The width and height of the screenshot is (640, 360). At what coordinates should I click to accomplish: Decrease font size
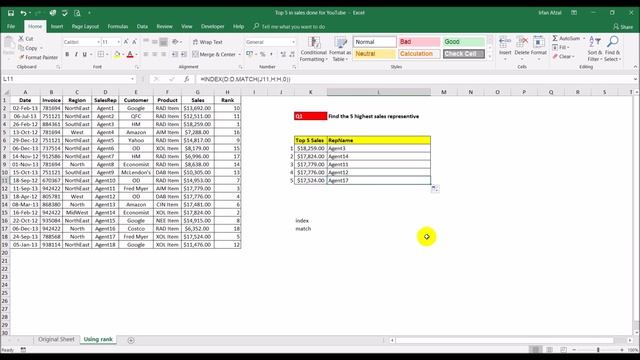pyautogui.click(x=134, y=42)
